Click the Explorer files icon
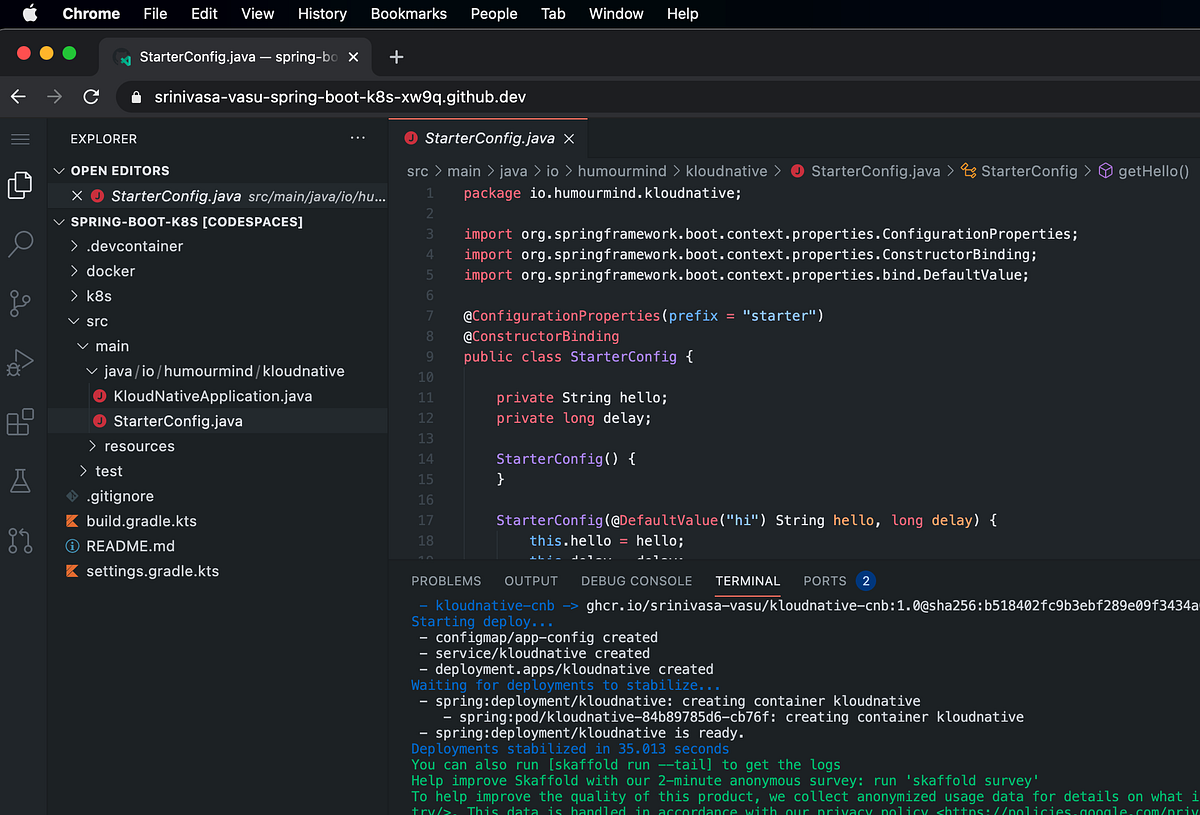Screen dimensions: 1200x815 coord(22,184)
